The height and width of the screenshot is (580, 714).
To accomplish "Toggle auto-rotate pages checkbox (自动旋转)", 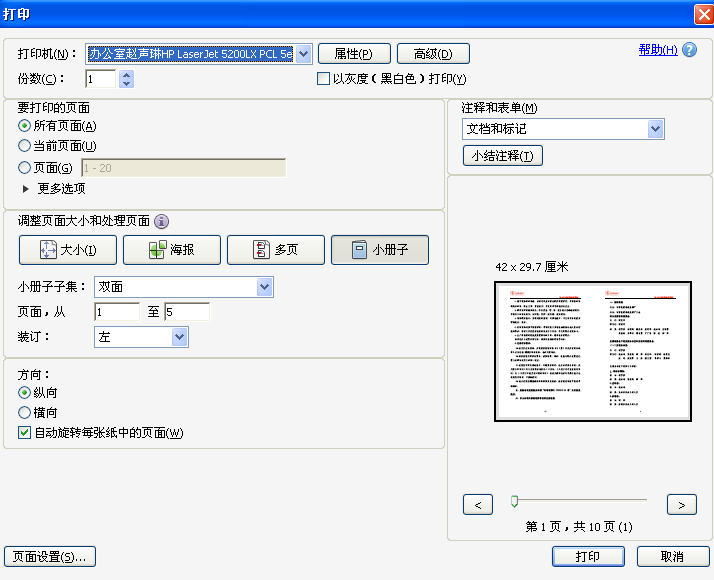I will pos(25,432).
